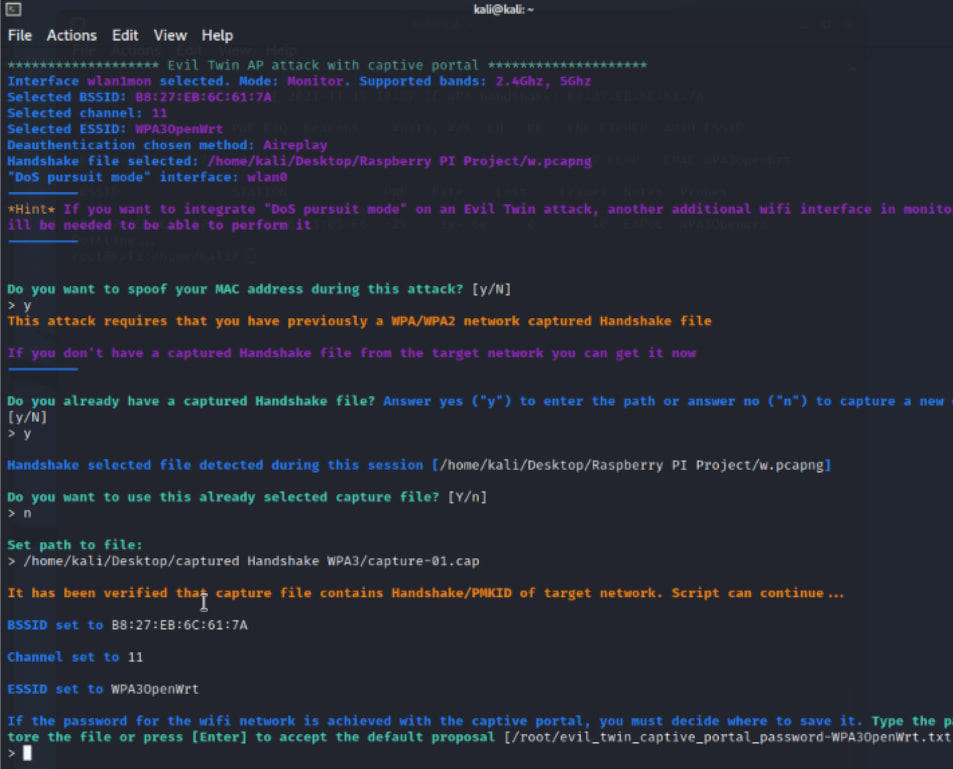953x769 pixels.
Task: Click 'Deauthentication chosen method: Aireplay' line
Action: point(167,145)
